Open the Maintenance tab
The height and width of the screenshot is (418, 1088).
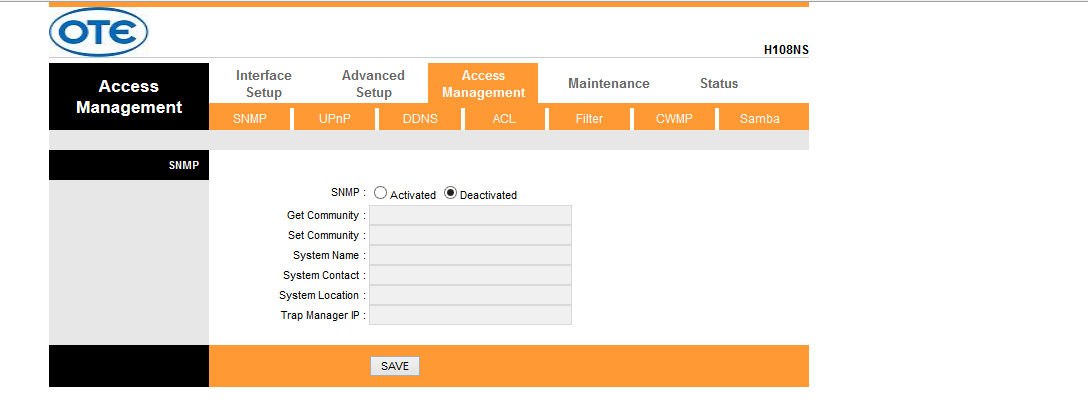[x=609, y=83]
